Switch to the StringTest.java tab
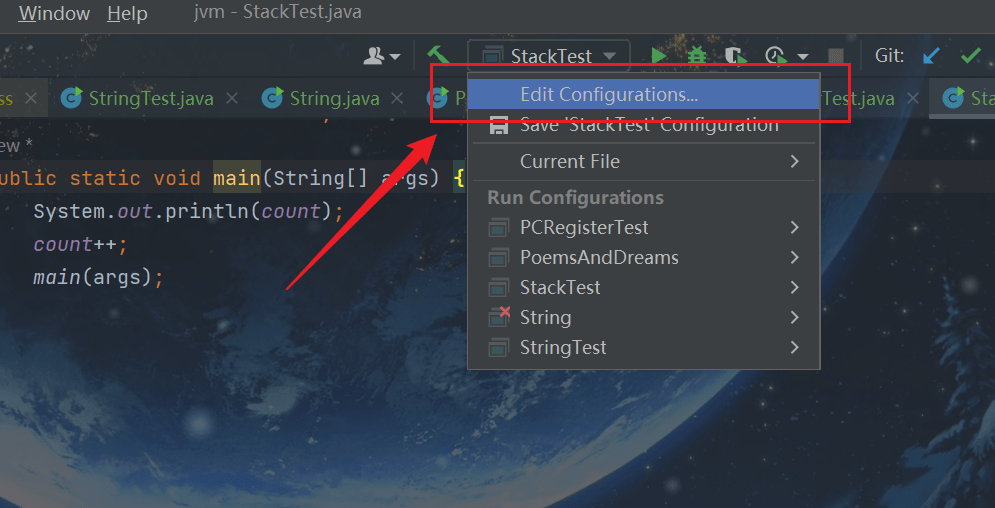The width and height of the screenshot is (995, 508). pos(150,99)
